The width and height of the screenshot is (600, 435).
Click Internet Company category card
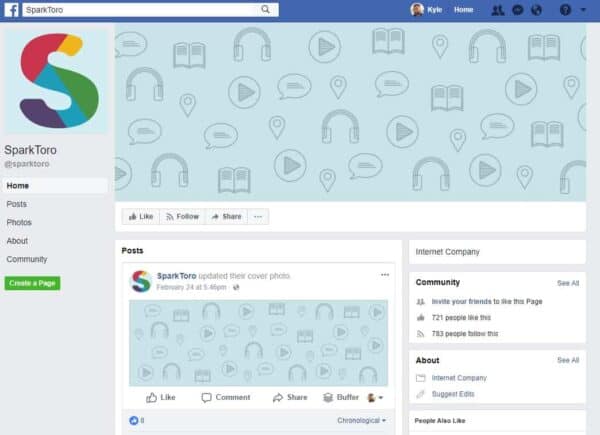497,252
